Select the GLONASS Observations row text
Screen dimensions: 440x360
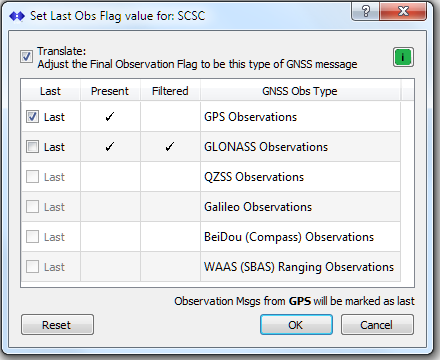(x=266, y=147)
